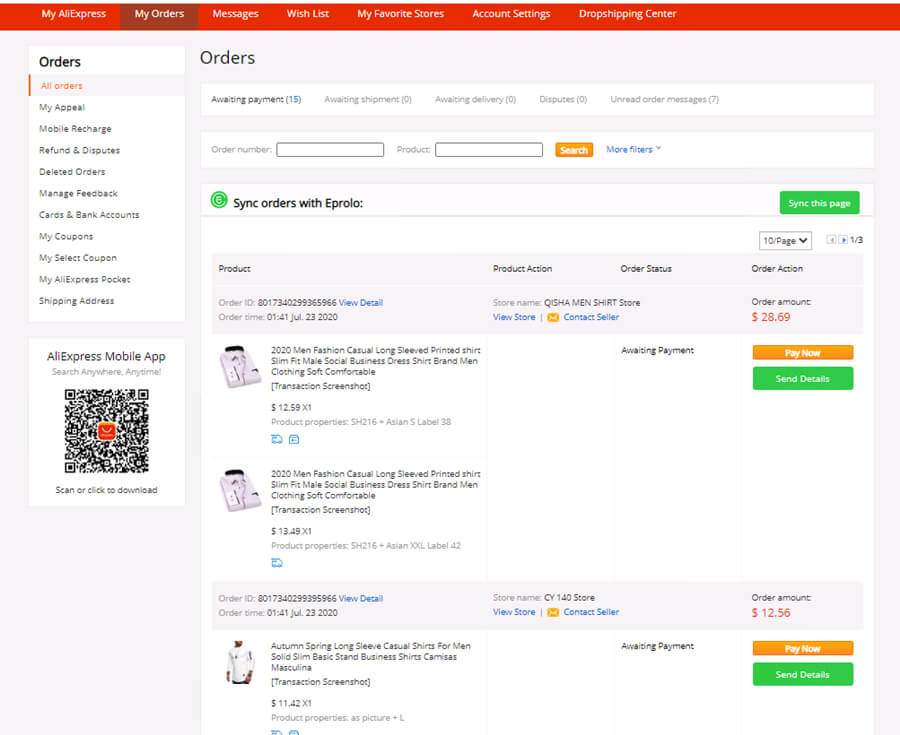
Task: Click Contact Seller for QISHA MEN SHIRT Store
Action: 591,317
